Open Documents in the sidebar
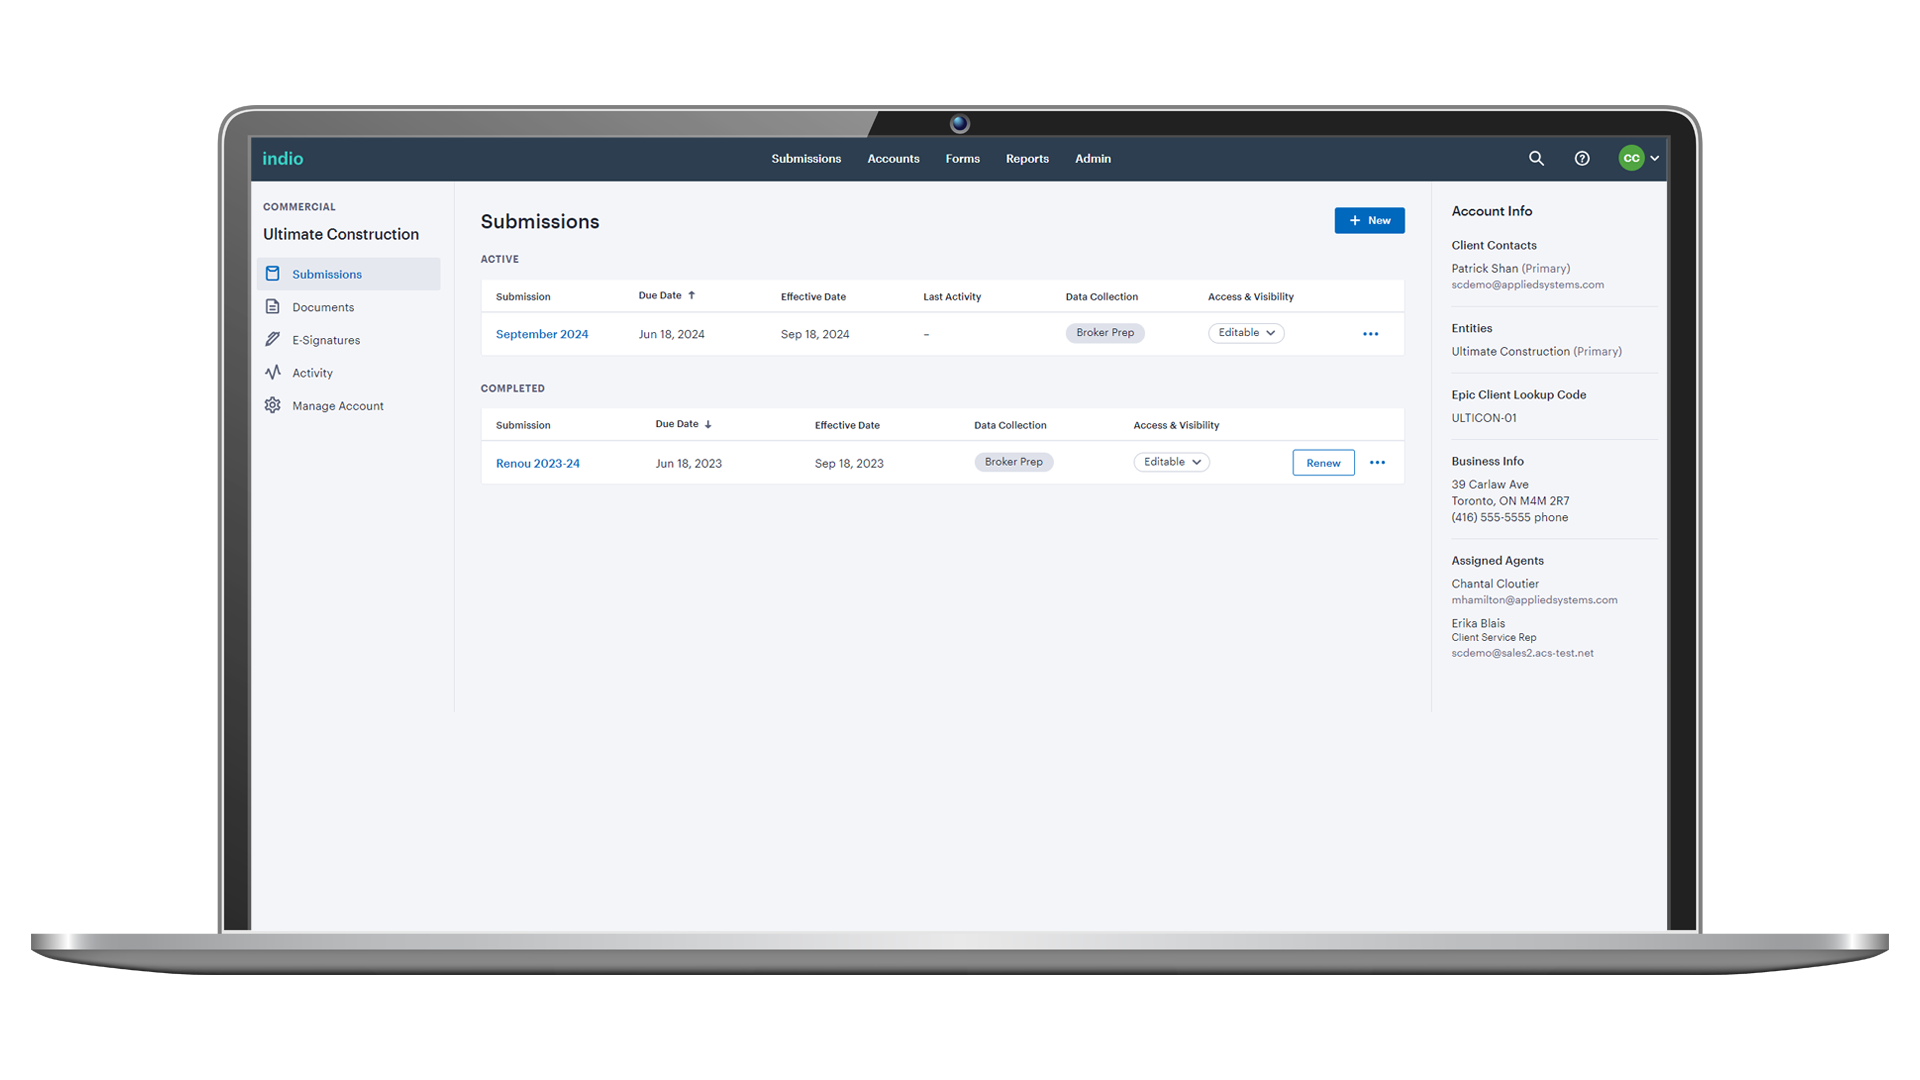The width and height of the screenshot is (1920, 1080). click(x=322, y=307)
